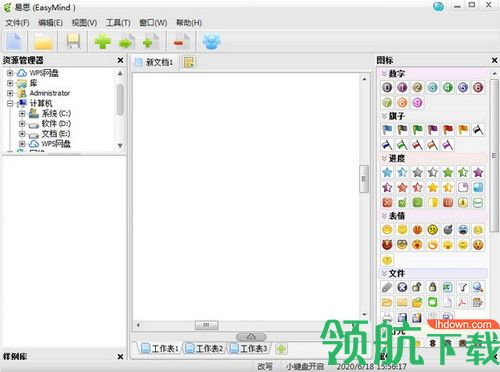This screenshot has height=372, width=500.
Task: Expand the 软件 (D:) drive node
Action: (x=22, y=124)
